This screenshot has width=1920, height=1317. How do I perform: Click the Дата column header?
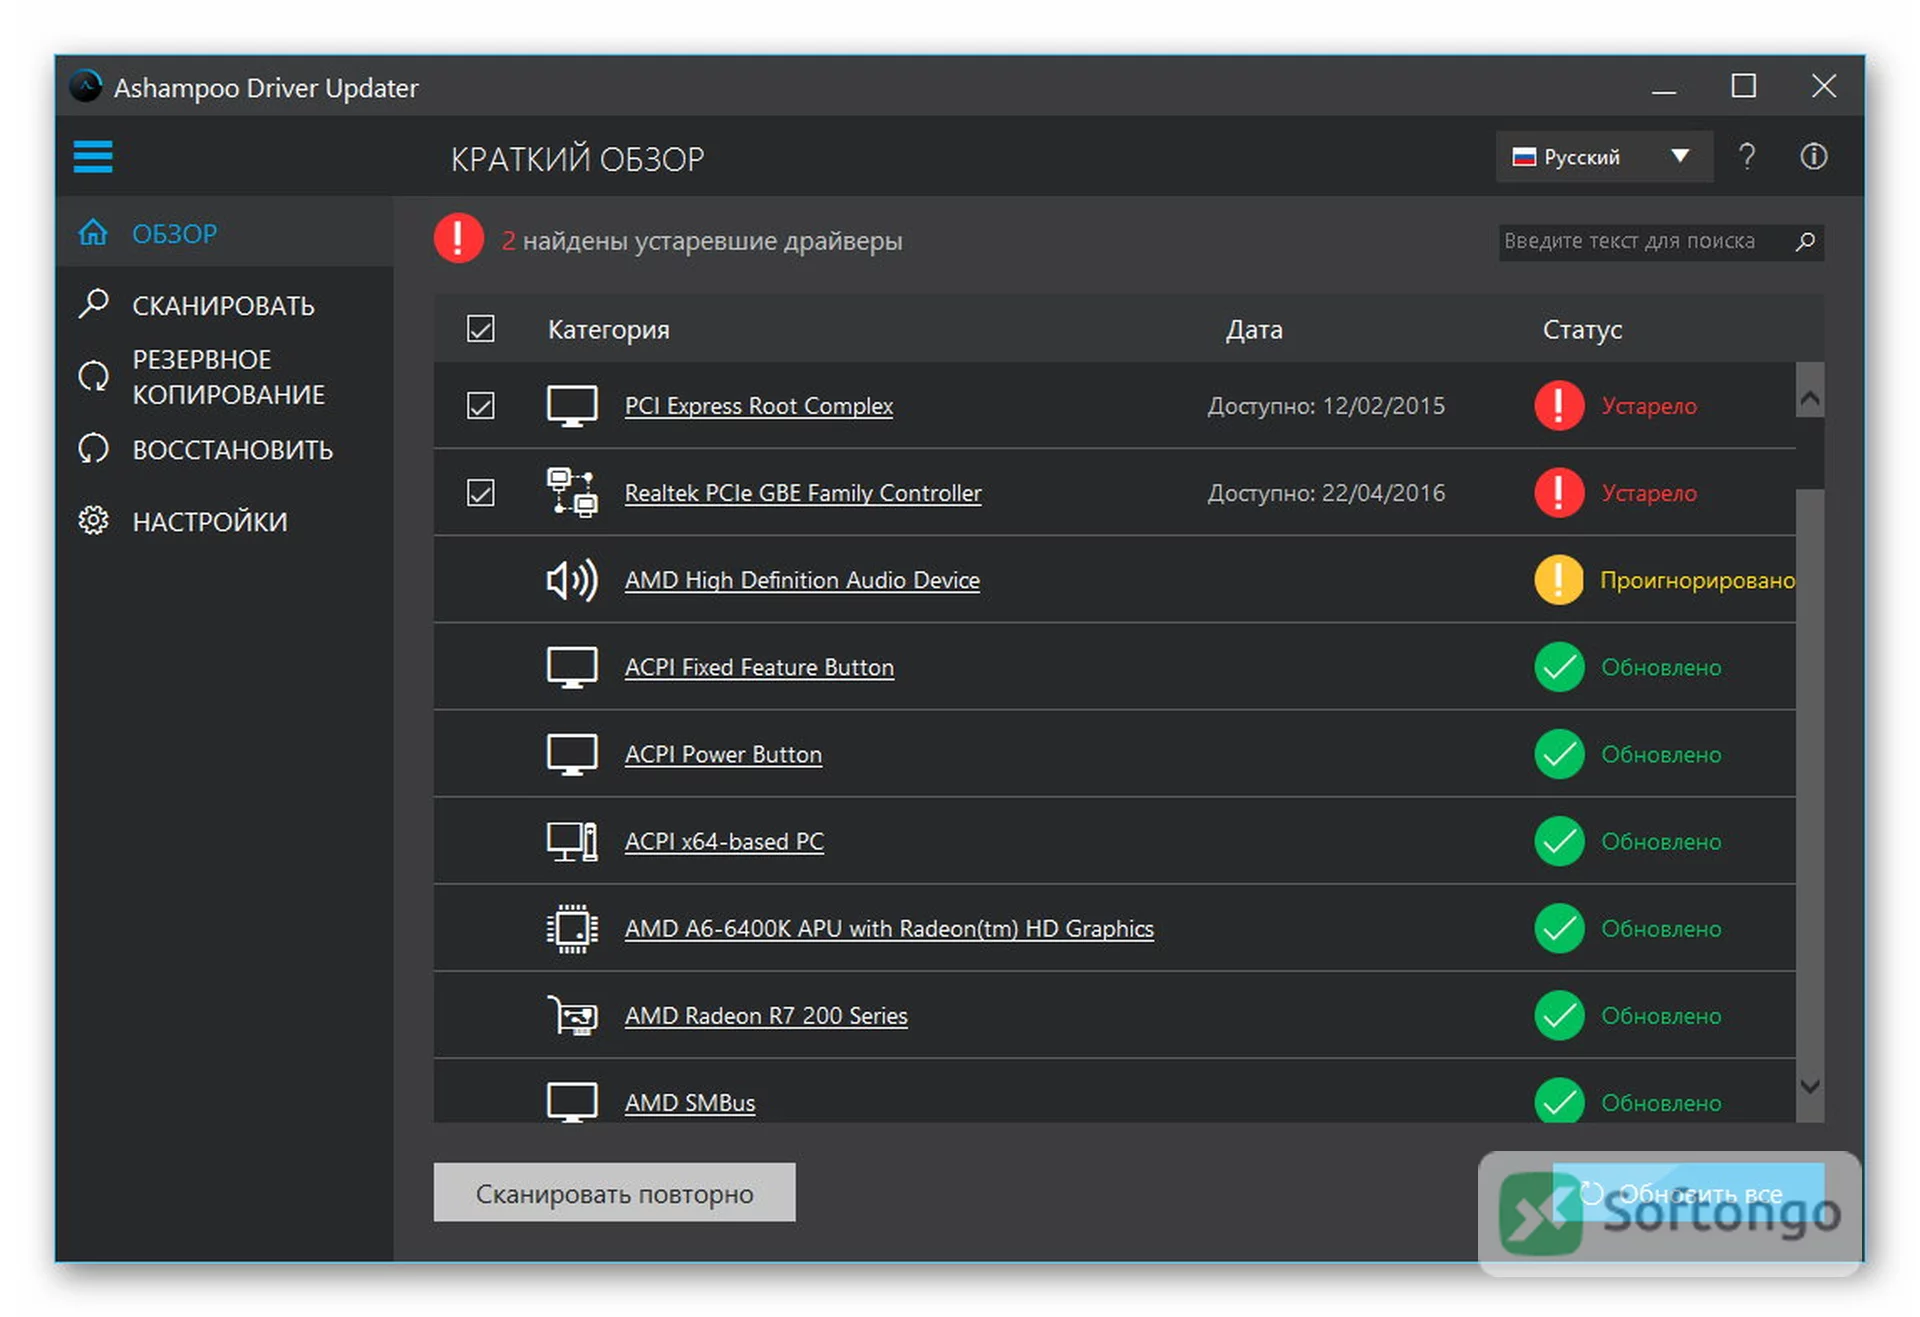pyautogui.click(x=1254, y=329)
